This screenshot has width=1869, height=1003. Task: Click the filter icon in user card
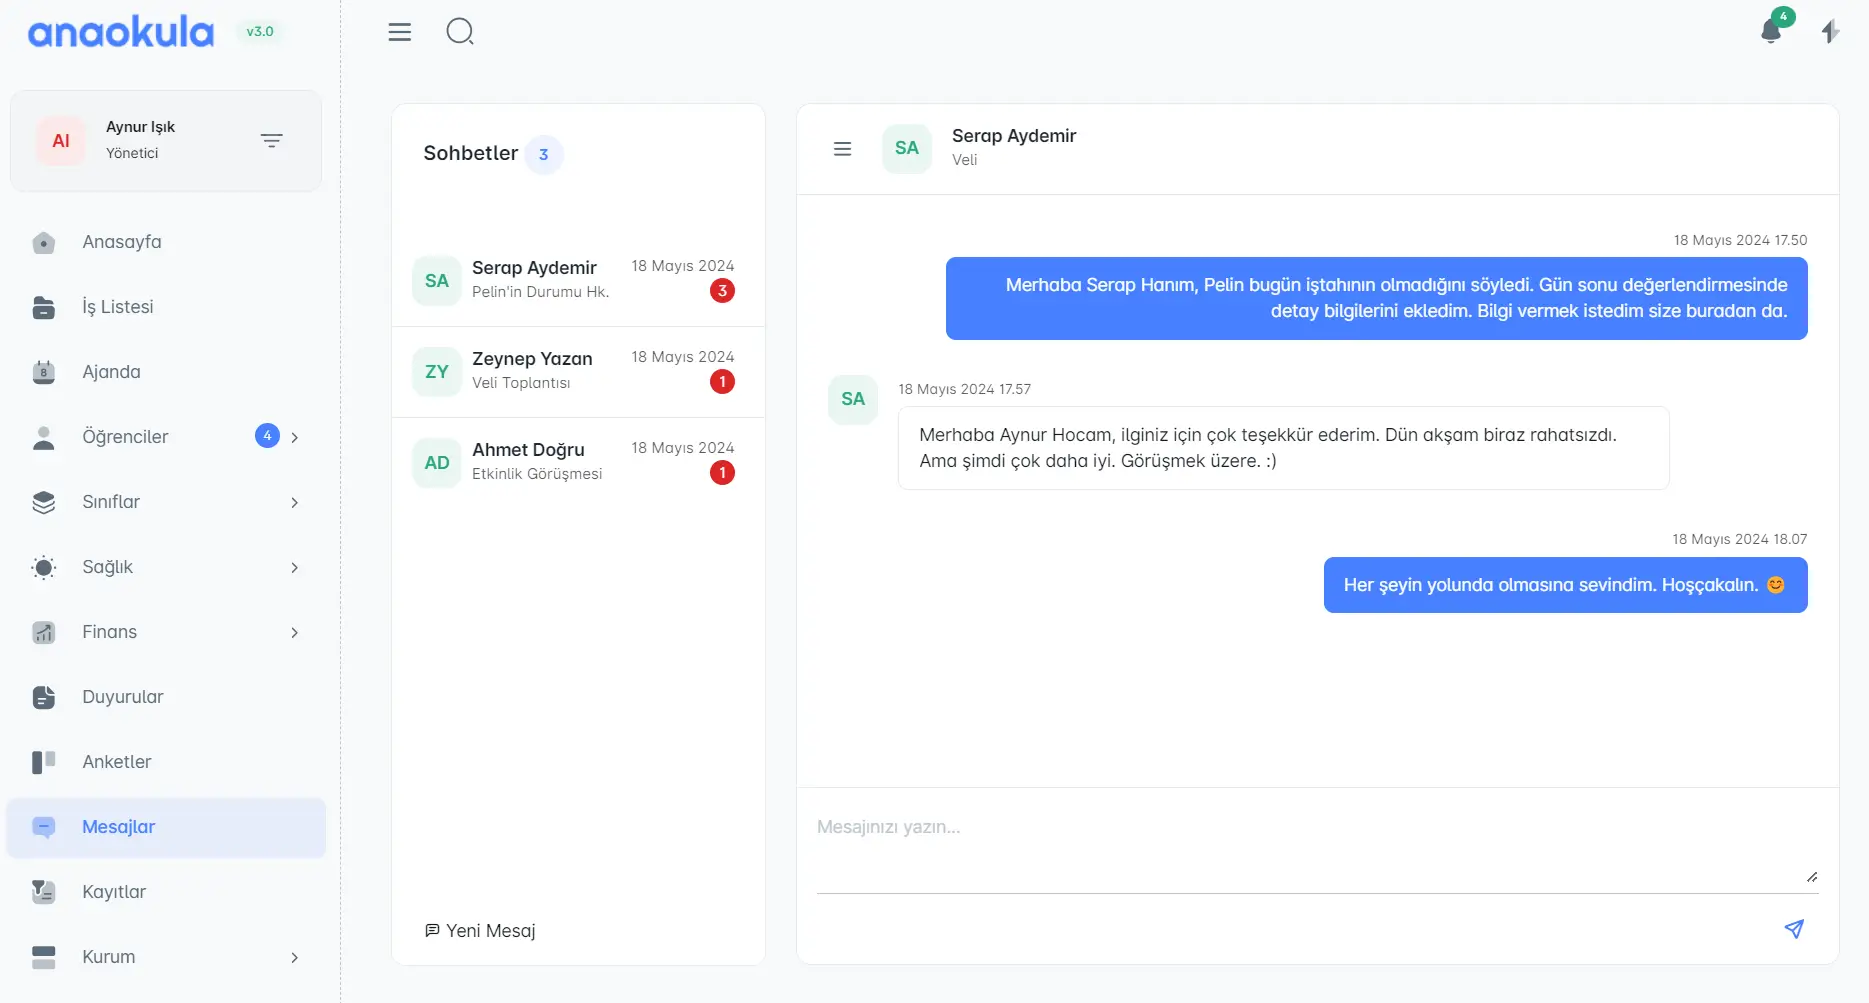click(271, 141)
